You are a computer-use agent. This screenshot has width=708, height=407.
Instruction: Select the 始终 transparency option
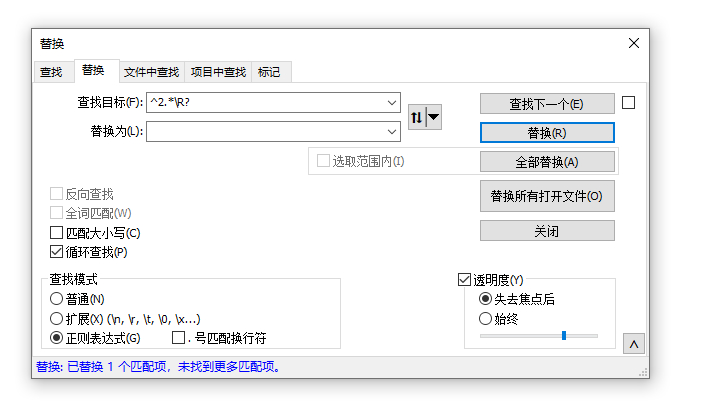(485, 318)
